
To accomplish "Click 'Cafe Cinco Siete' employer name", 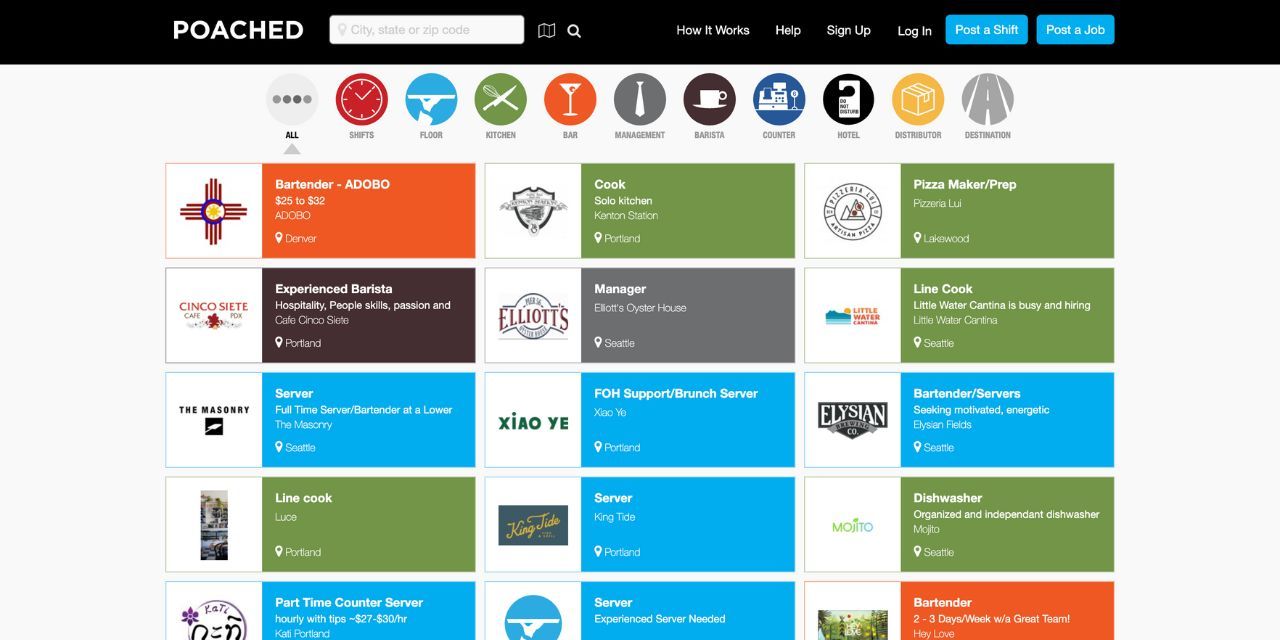I will 312,320.
